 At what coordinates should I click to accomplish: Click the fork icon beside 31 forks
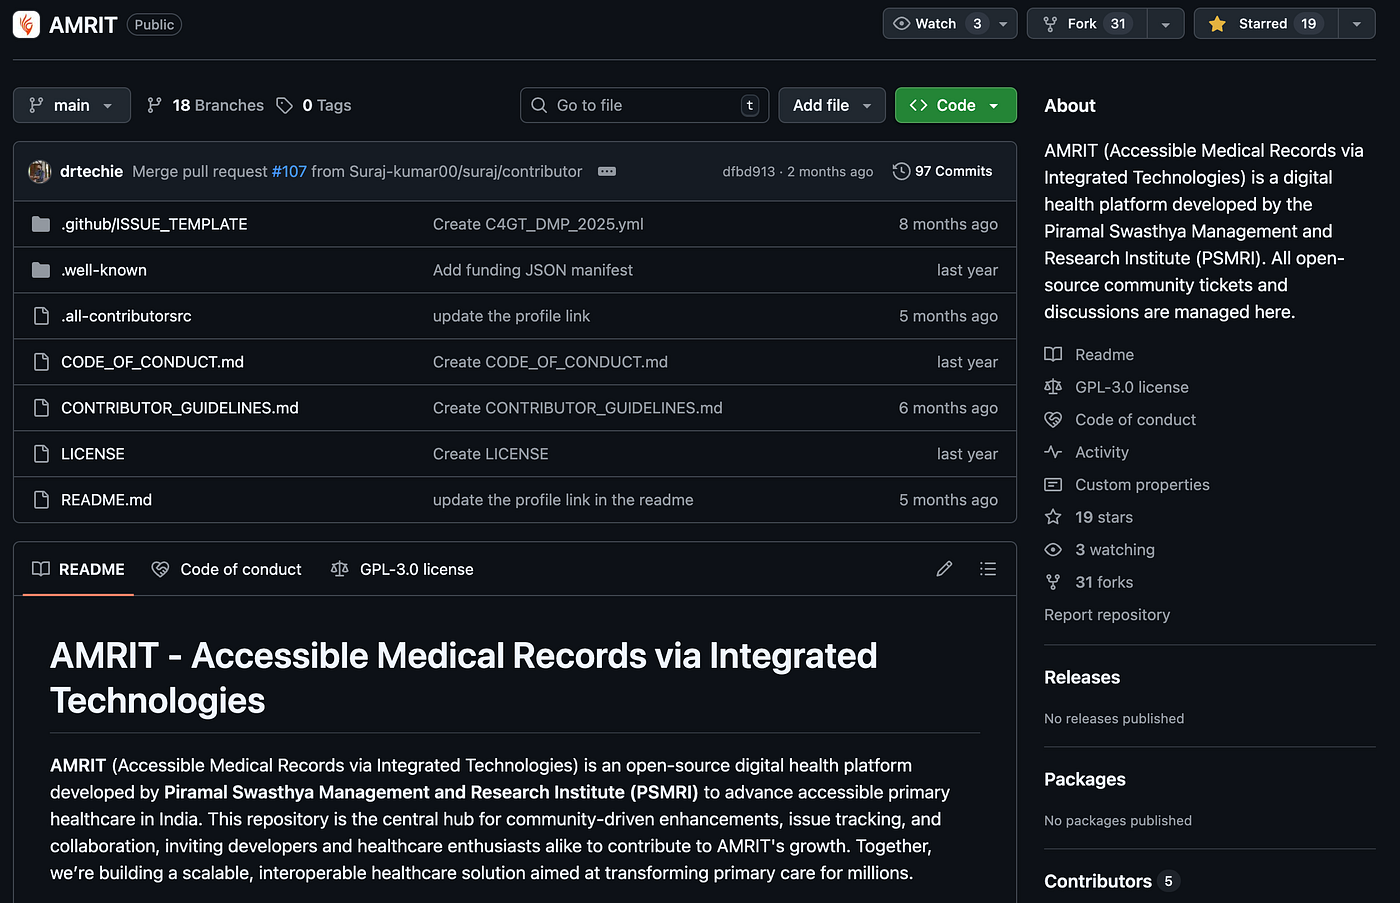pos(1053,582)
